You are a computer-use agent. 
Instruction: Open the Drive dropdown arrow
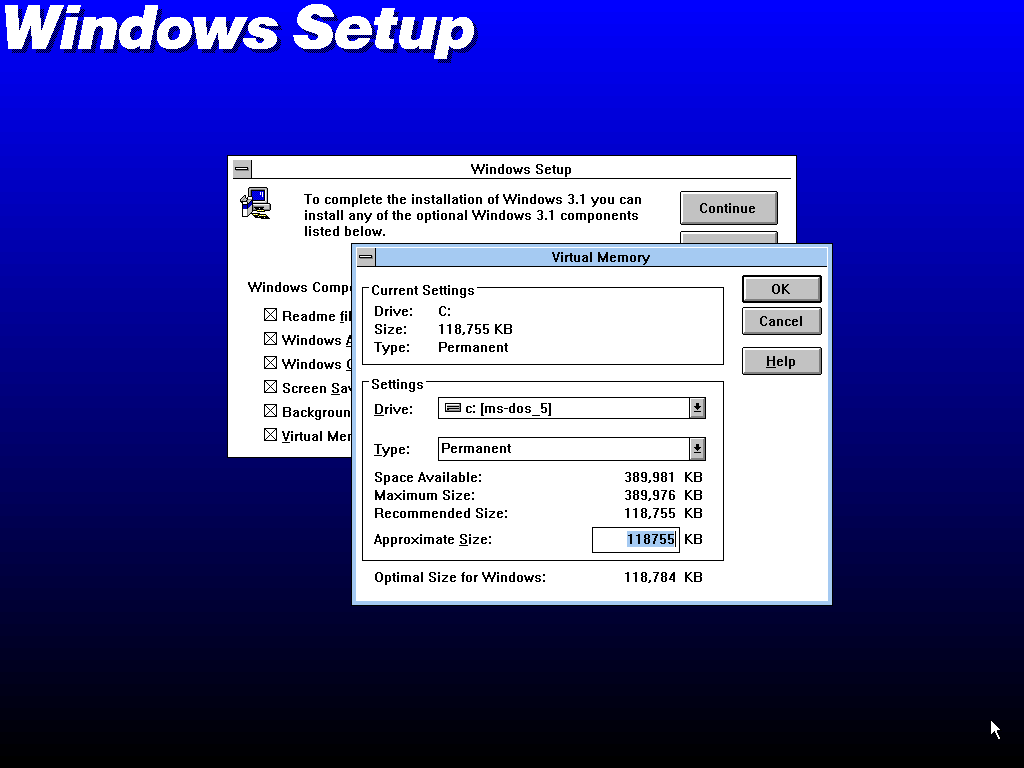pyautogui.click(x=697, y=408)
